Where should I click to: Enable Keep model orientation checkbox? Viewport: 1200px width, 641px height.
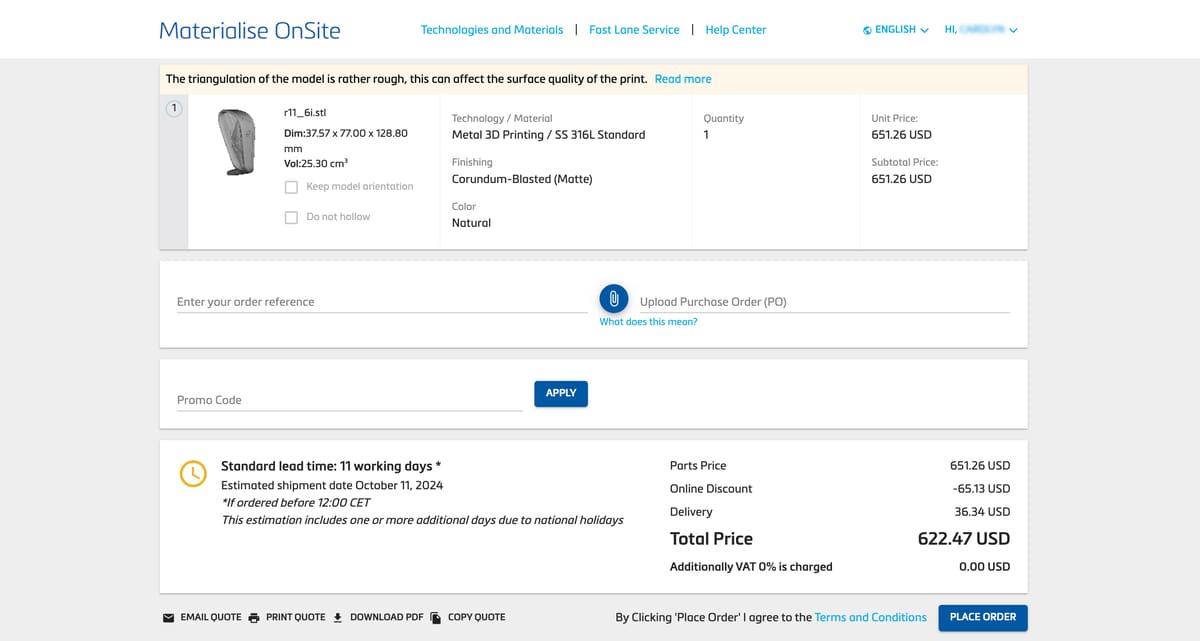[291, 187]
